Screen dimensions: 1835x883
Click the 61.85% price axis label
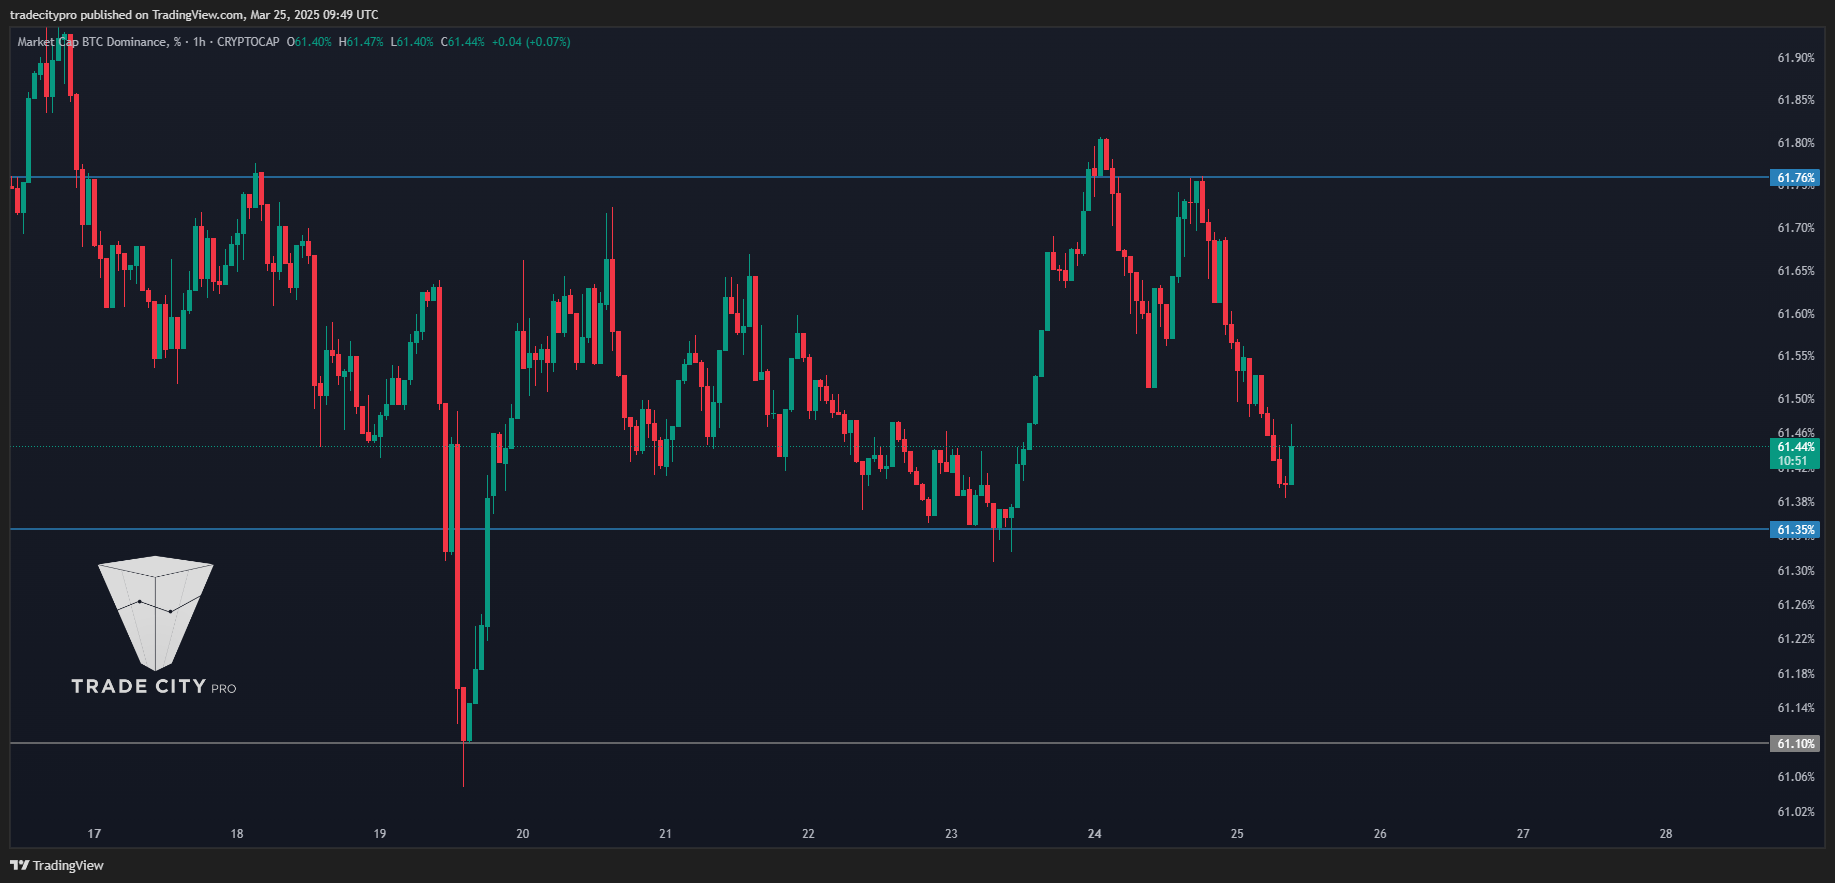pyautogui.click(x=1795, y=100)
